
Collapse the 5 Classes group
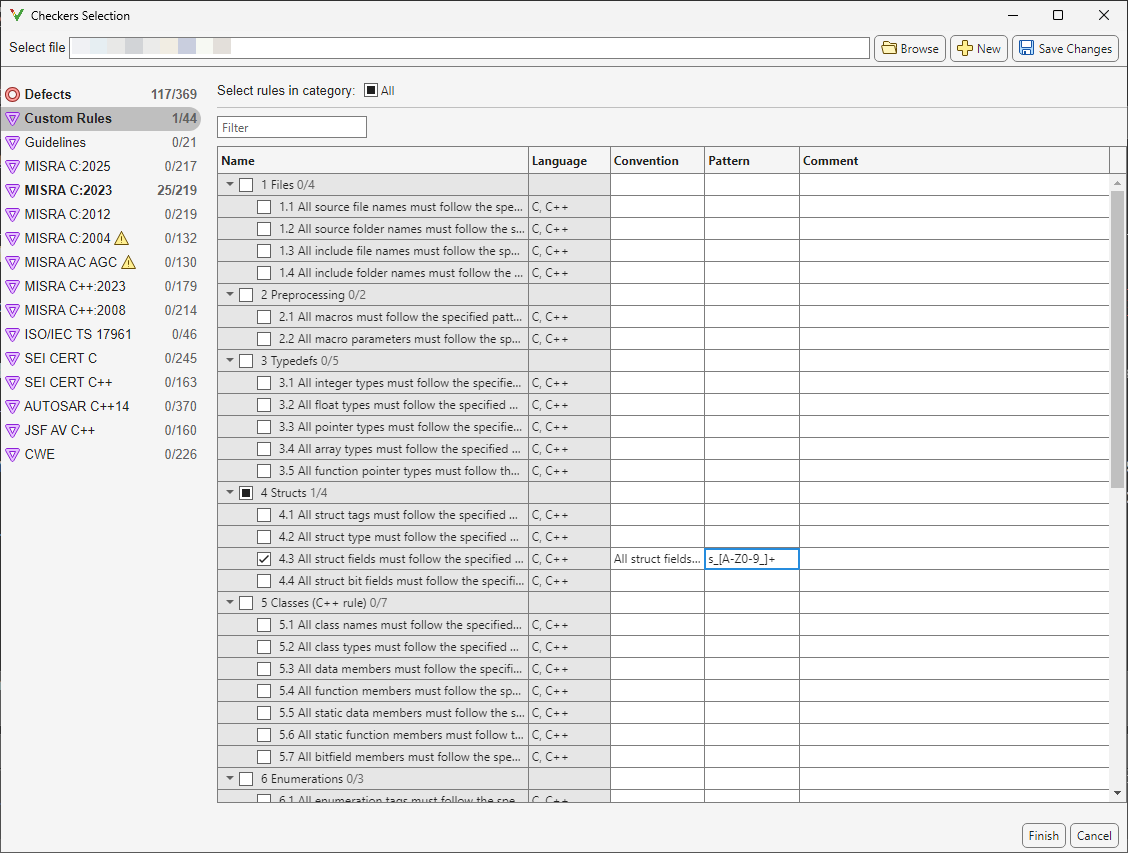[229, 602]
